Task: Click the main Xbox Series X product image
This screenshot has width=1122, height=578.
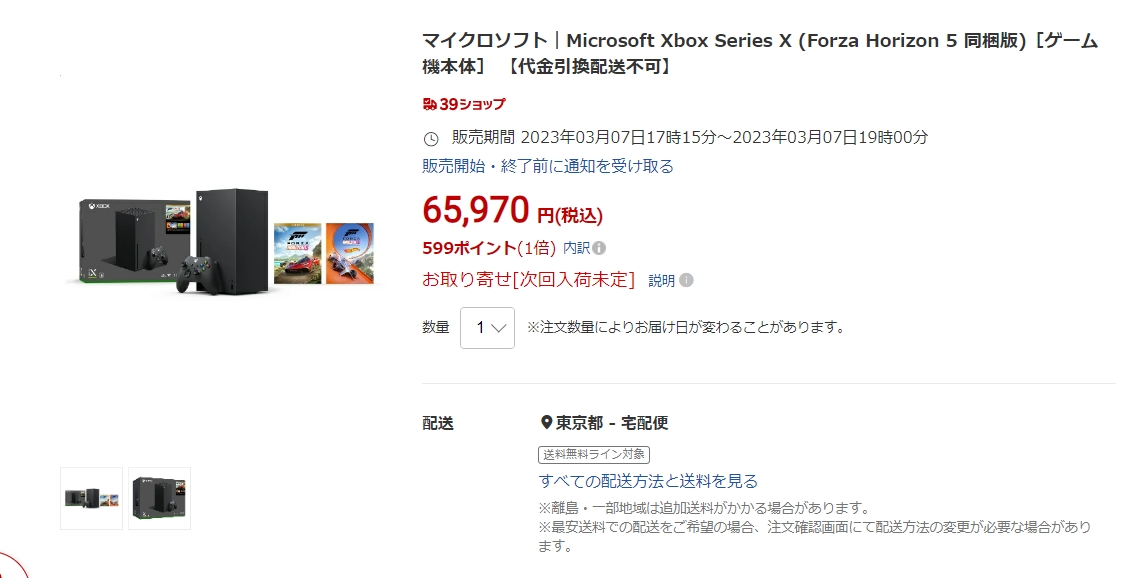Action: [228, 240]
